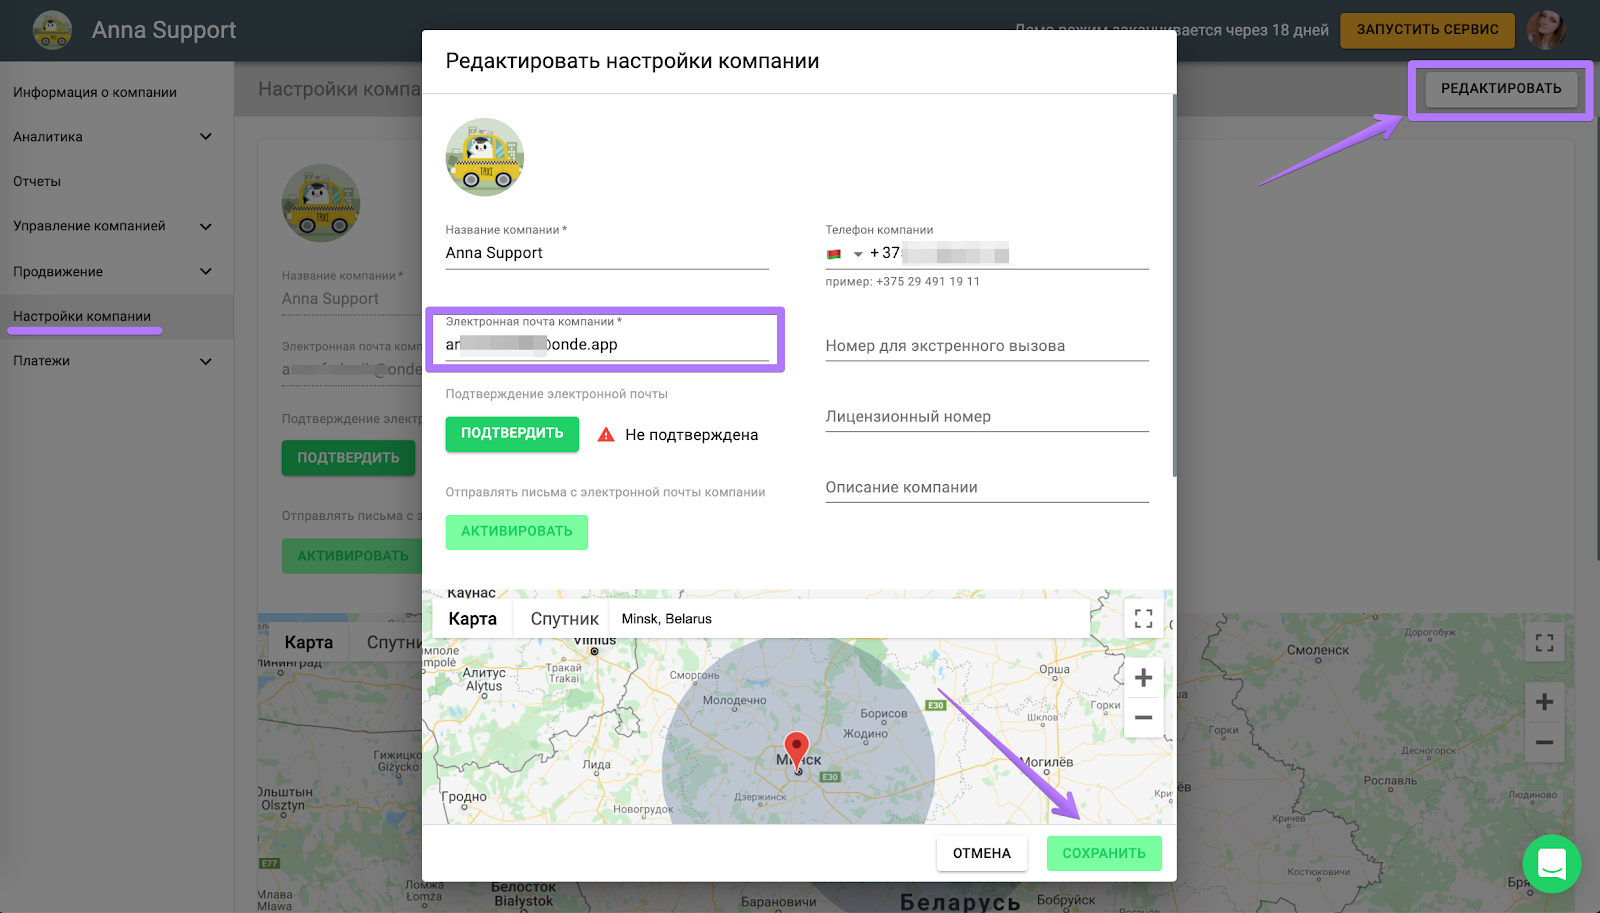Switch dialog map to Карта view
Screen dimensions: 1600x913
pyautogui.click(x=472, y=619)
